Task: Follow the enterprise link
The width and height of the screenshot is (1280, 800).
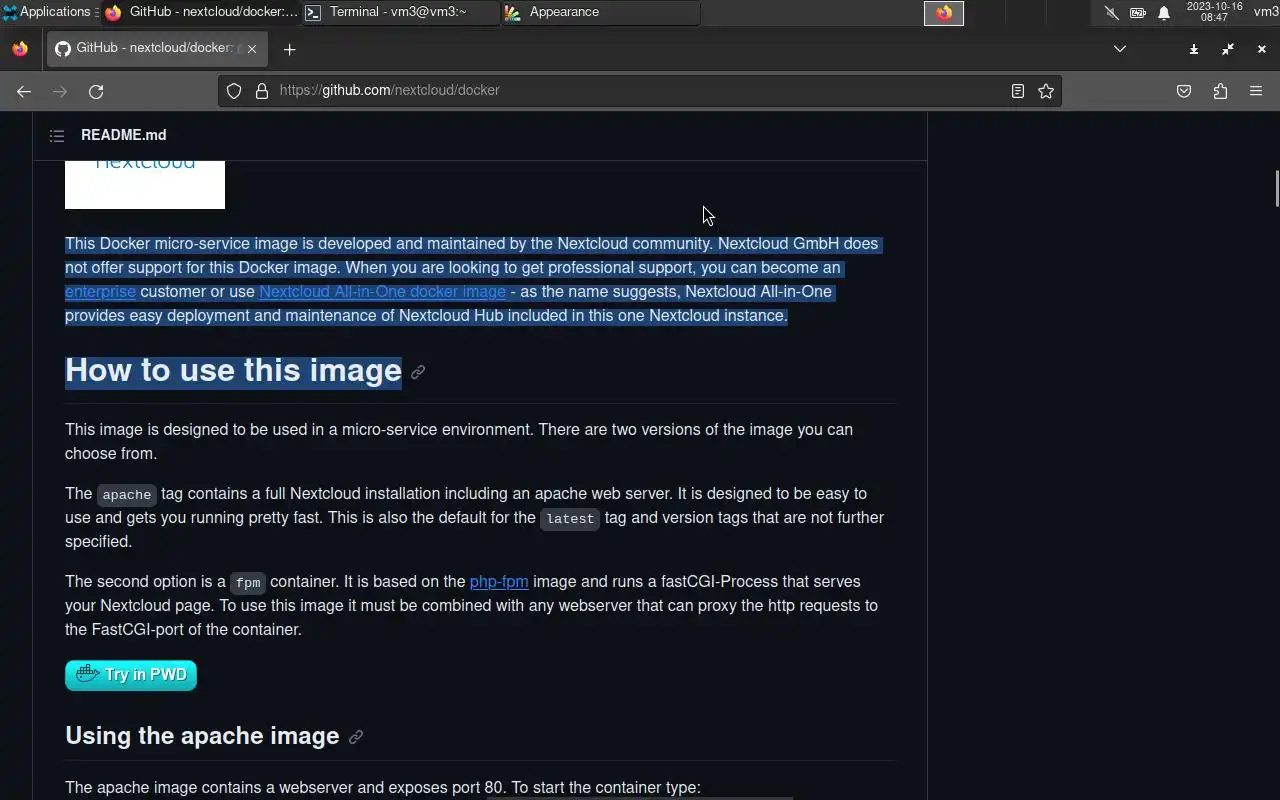Action: (100, 292)
